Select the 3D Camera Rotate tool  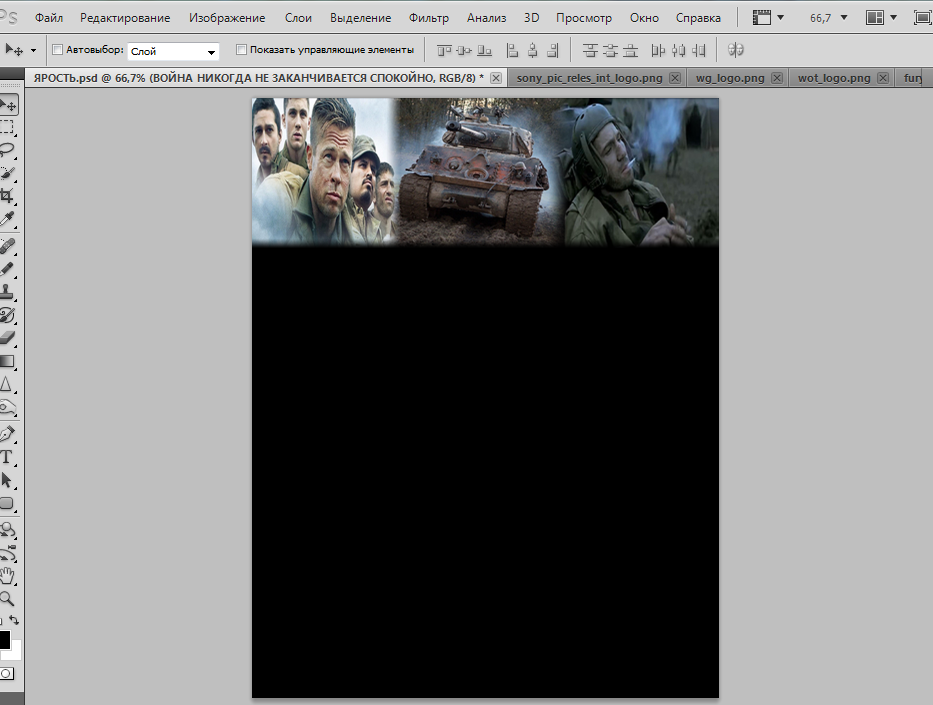click(7, 553)
